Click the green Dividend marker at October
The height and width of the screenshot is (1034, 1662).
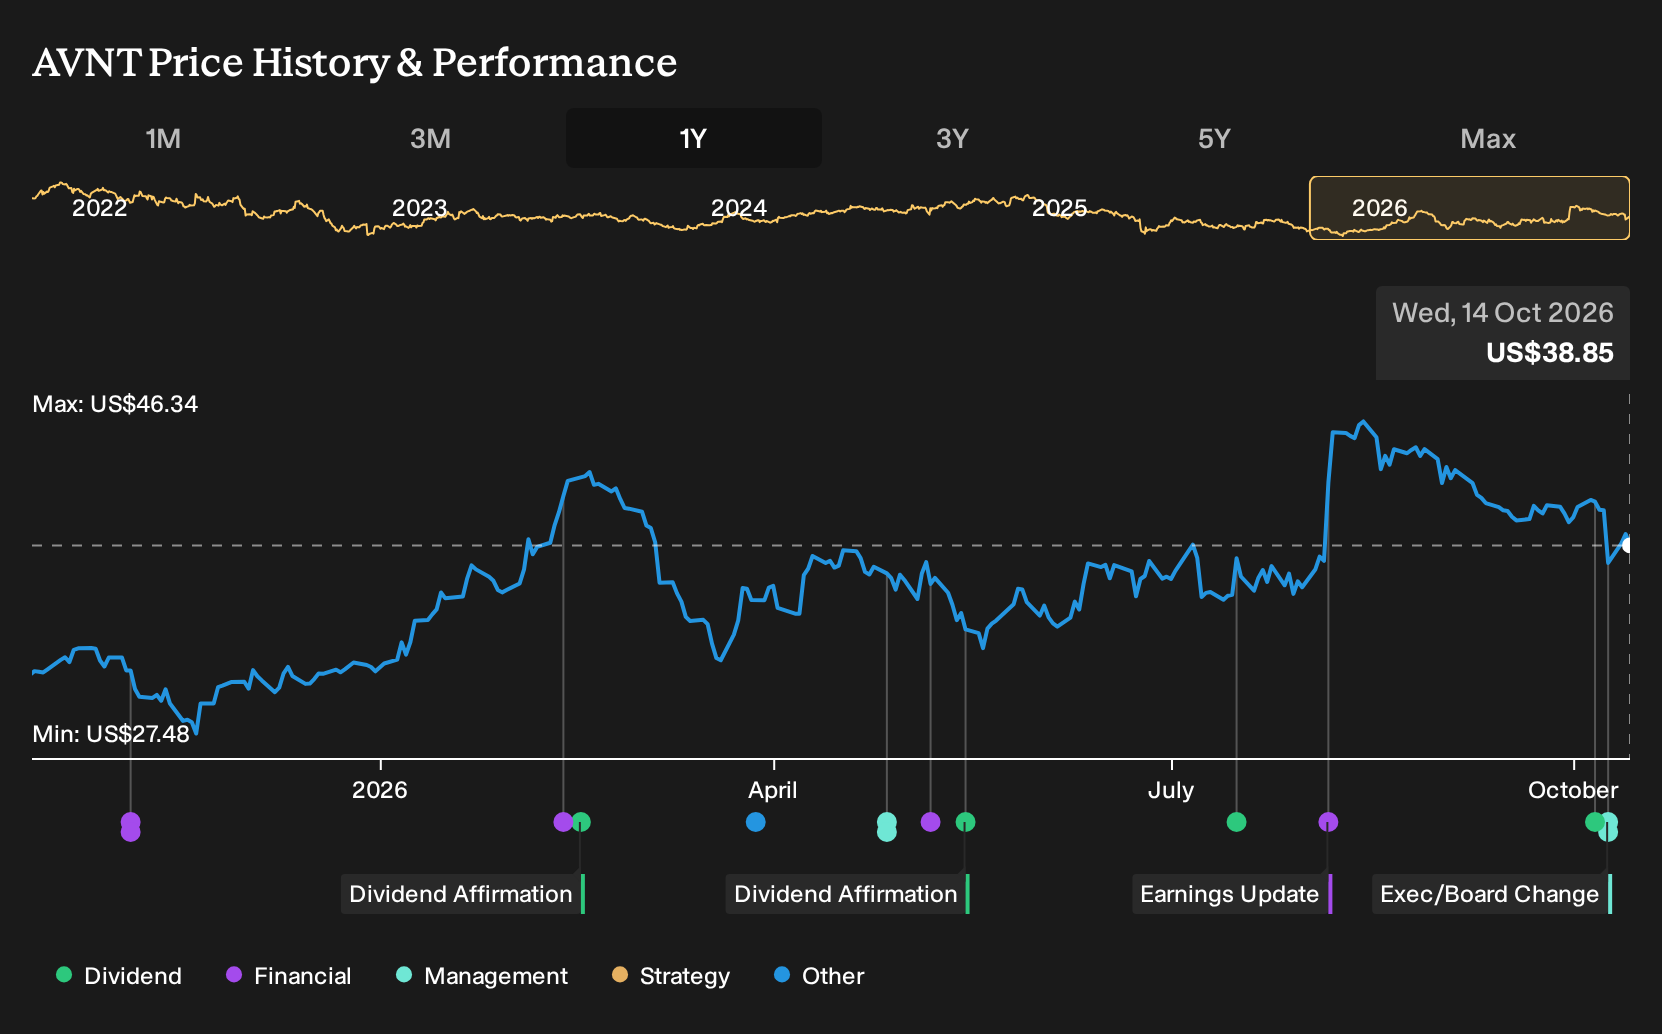pos(1594,822)
